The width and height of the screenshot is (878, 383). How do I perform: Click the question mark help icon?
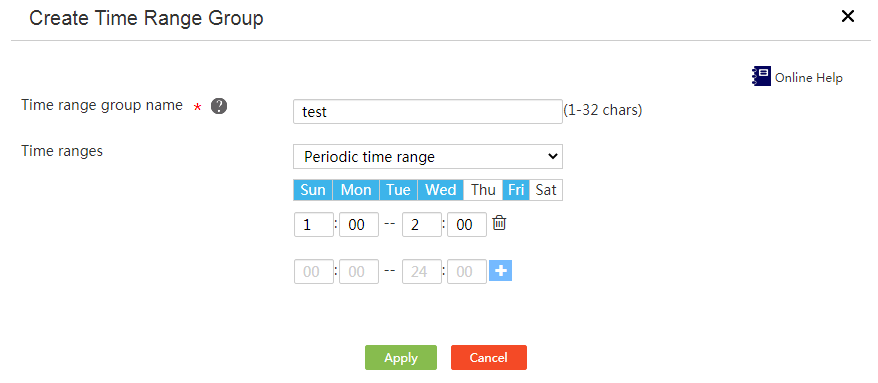pos(219,106)
